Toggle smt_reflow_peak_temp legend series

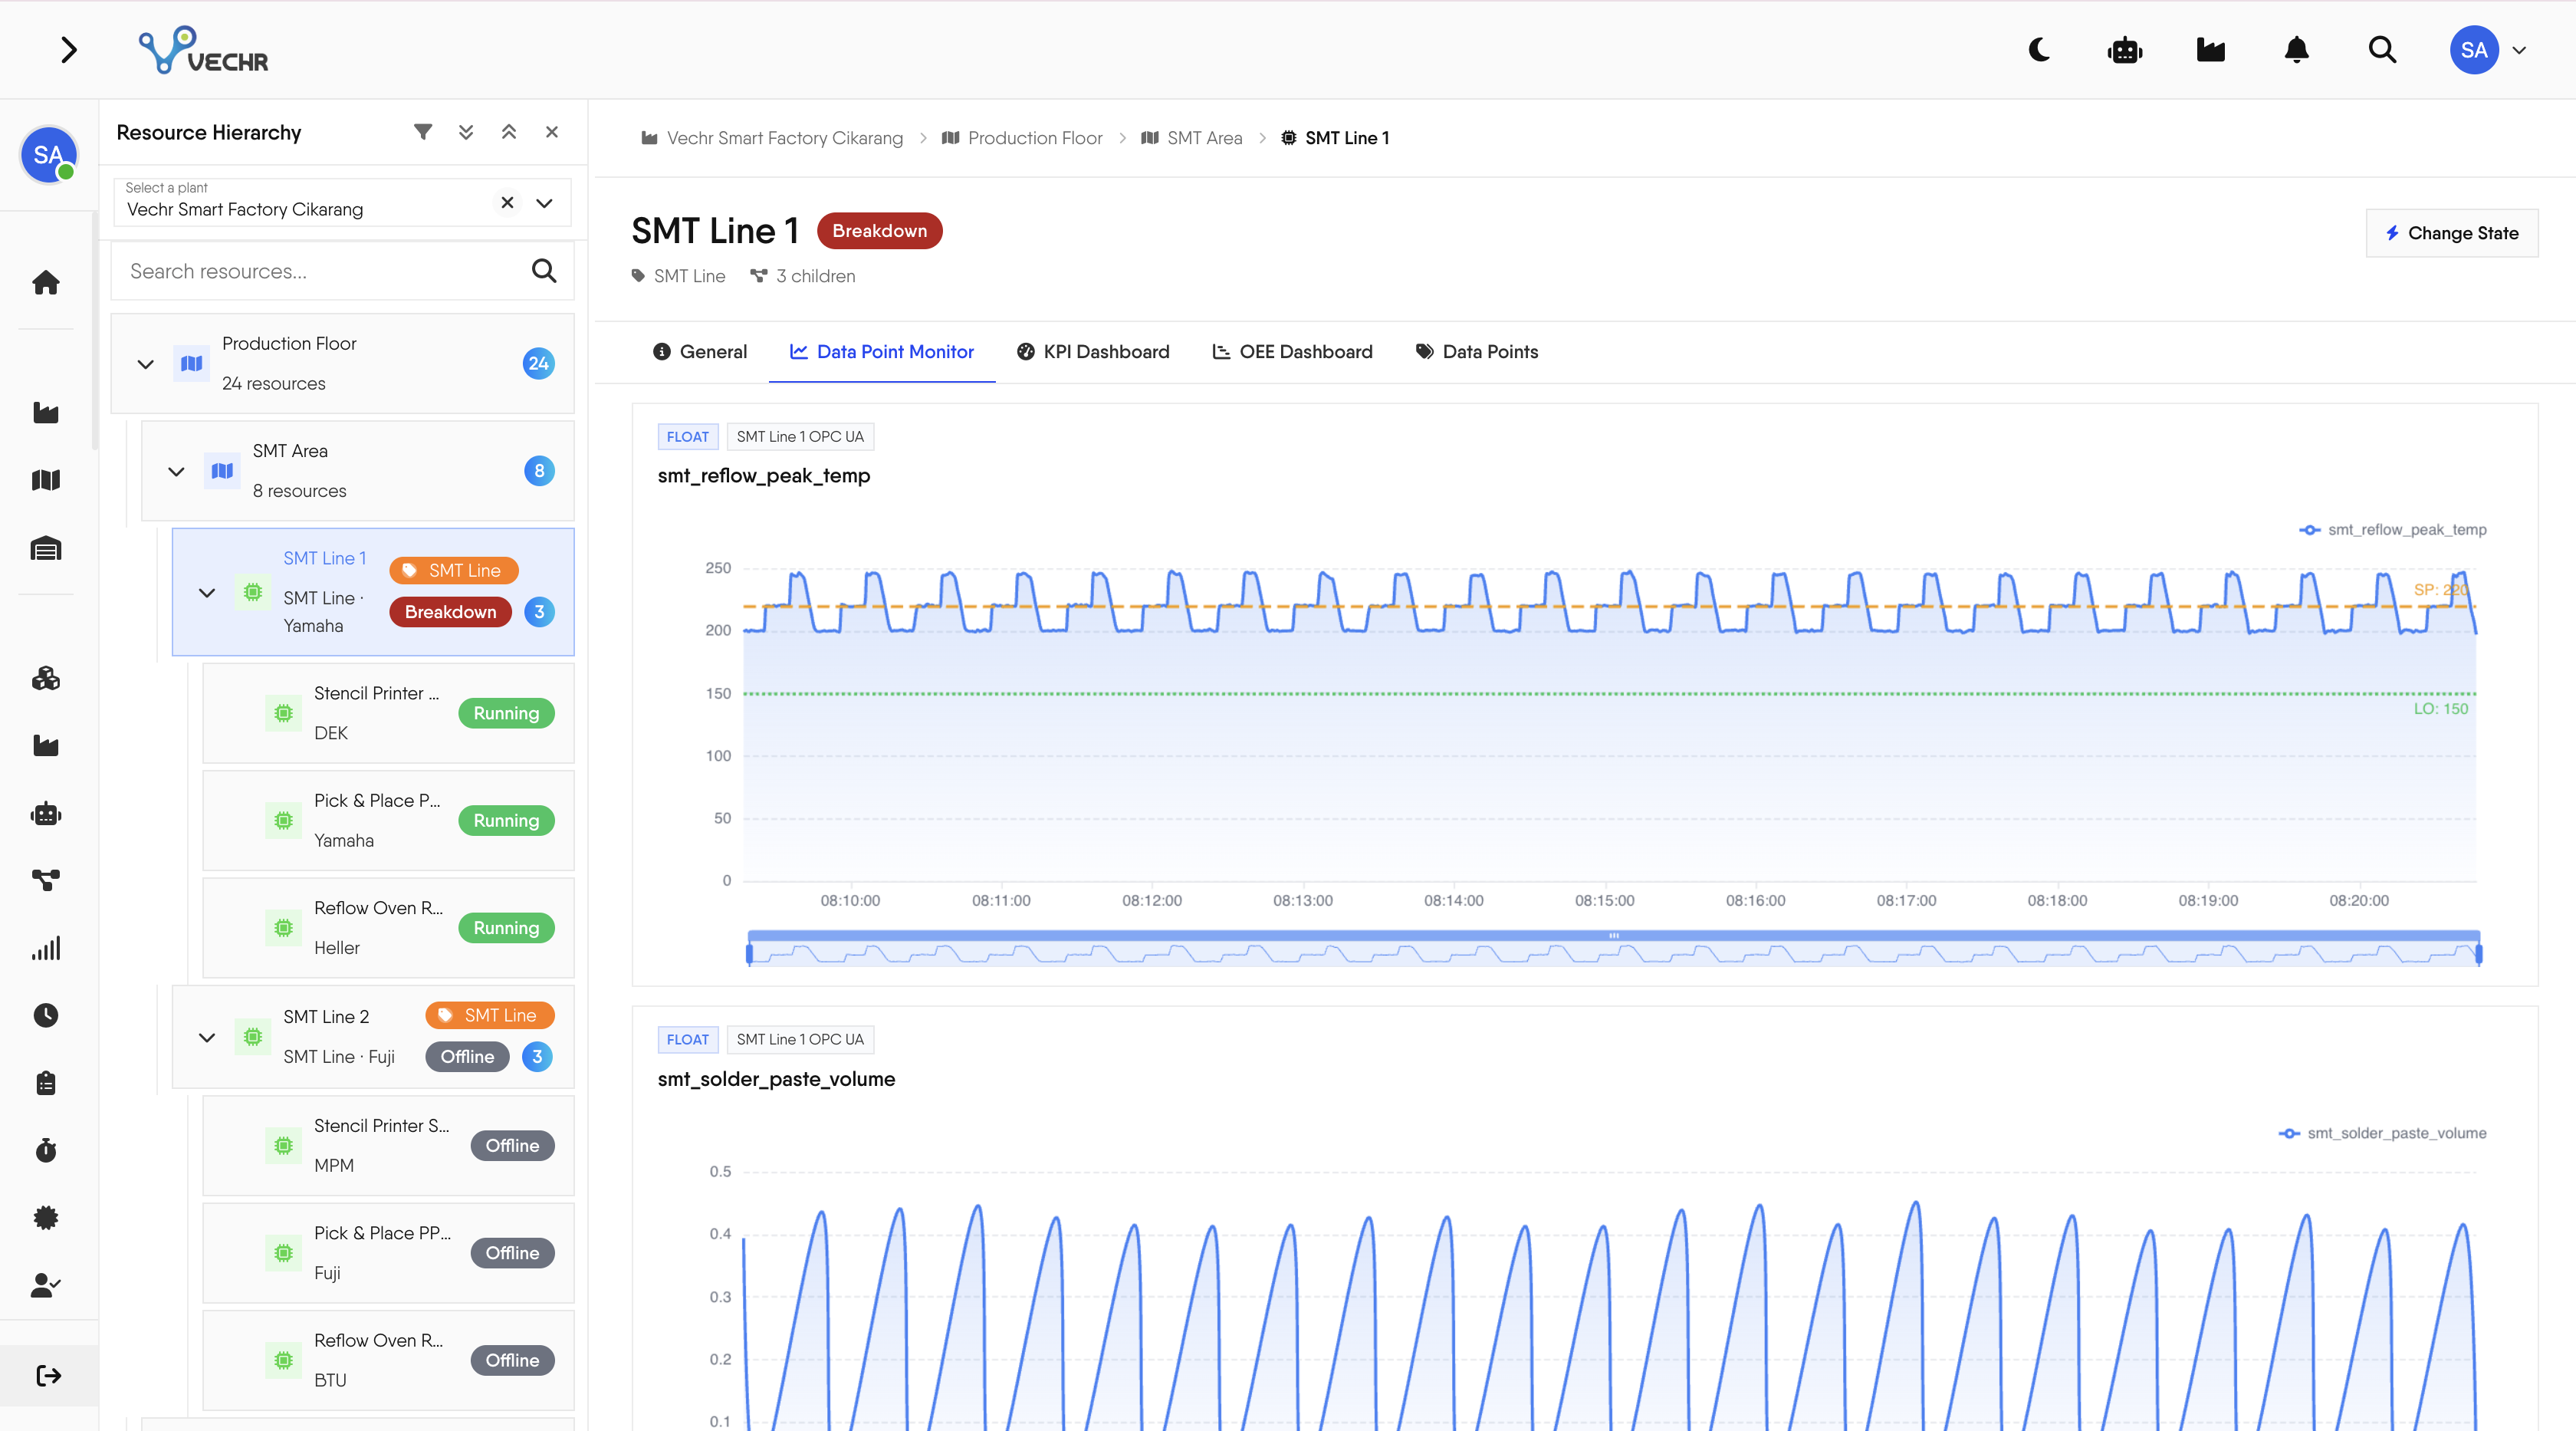pyautogui.click(x=2393, y=530)
